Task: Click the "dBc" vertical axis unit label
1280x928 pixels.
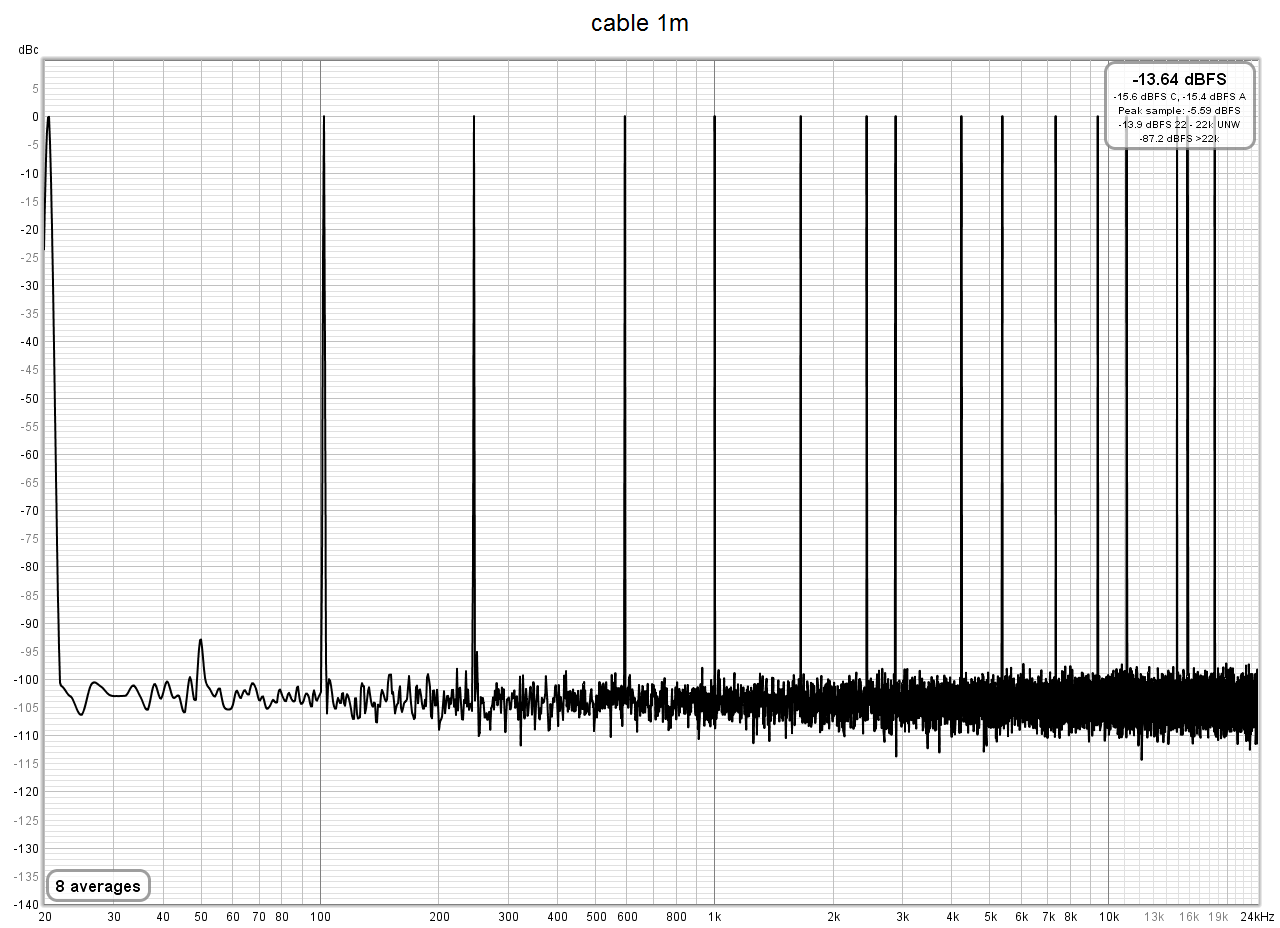Action: (x=27, y=49)
